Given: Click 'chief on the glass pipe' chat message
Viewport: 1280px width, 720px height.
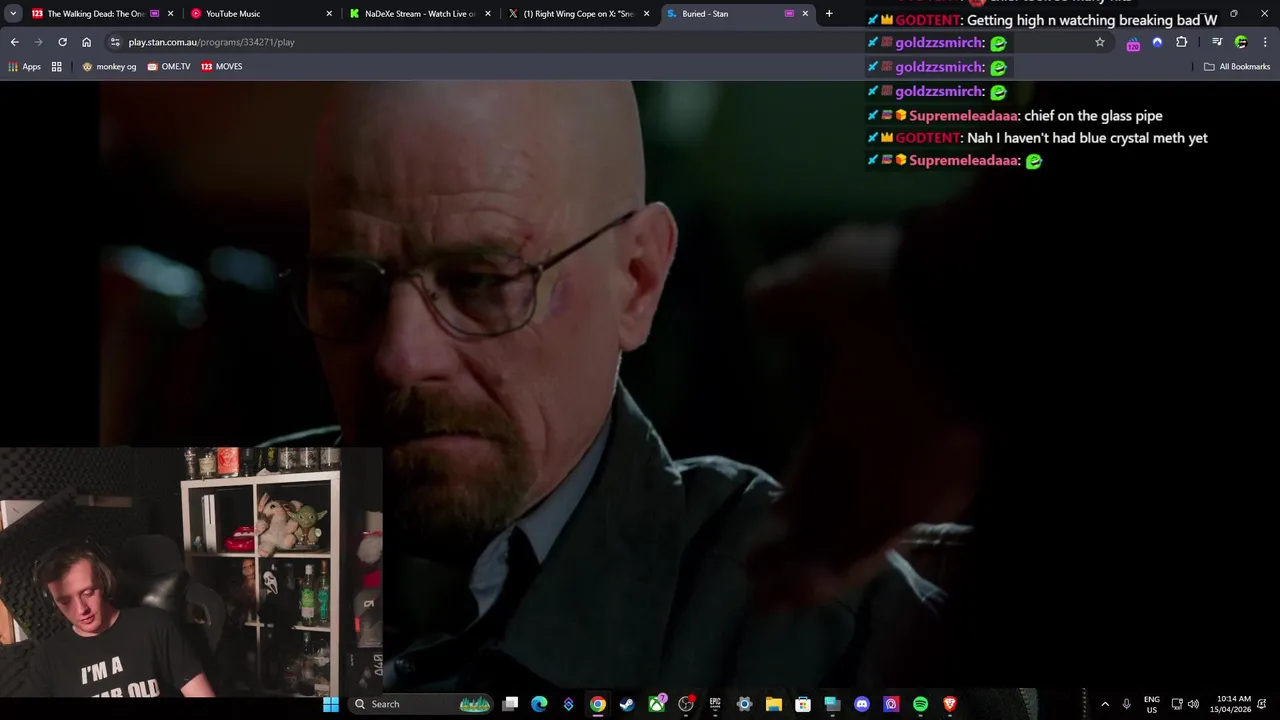Looking at the screenshot, I should pos(1016,116).
